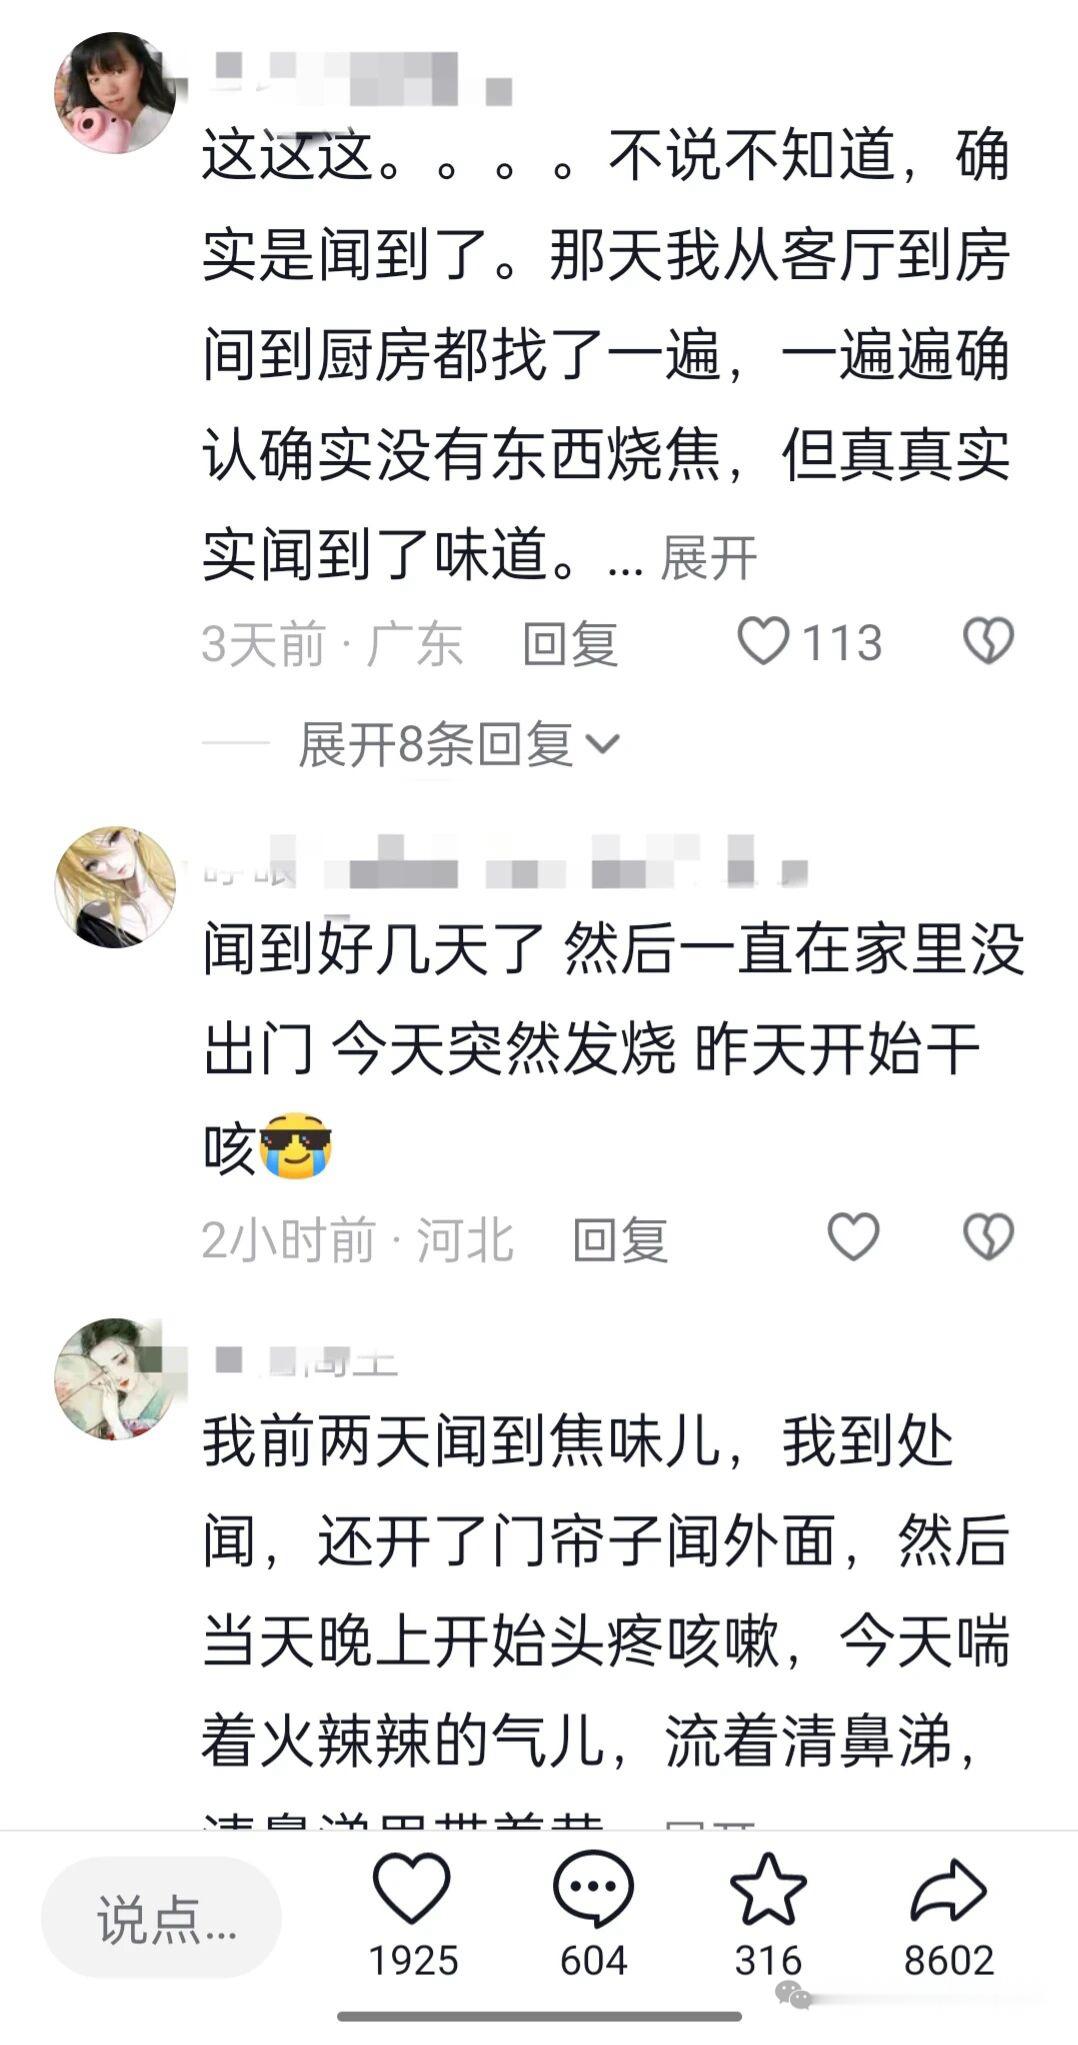Screen dimensions: 1078x2045
Task: Reply to the Guangdong comment
Action: 570,643
